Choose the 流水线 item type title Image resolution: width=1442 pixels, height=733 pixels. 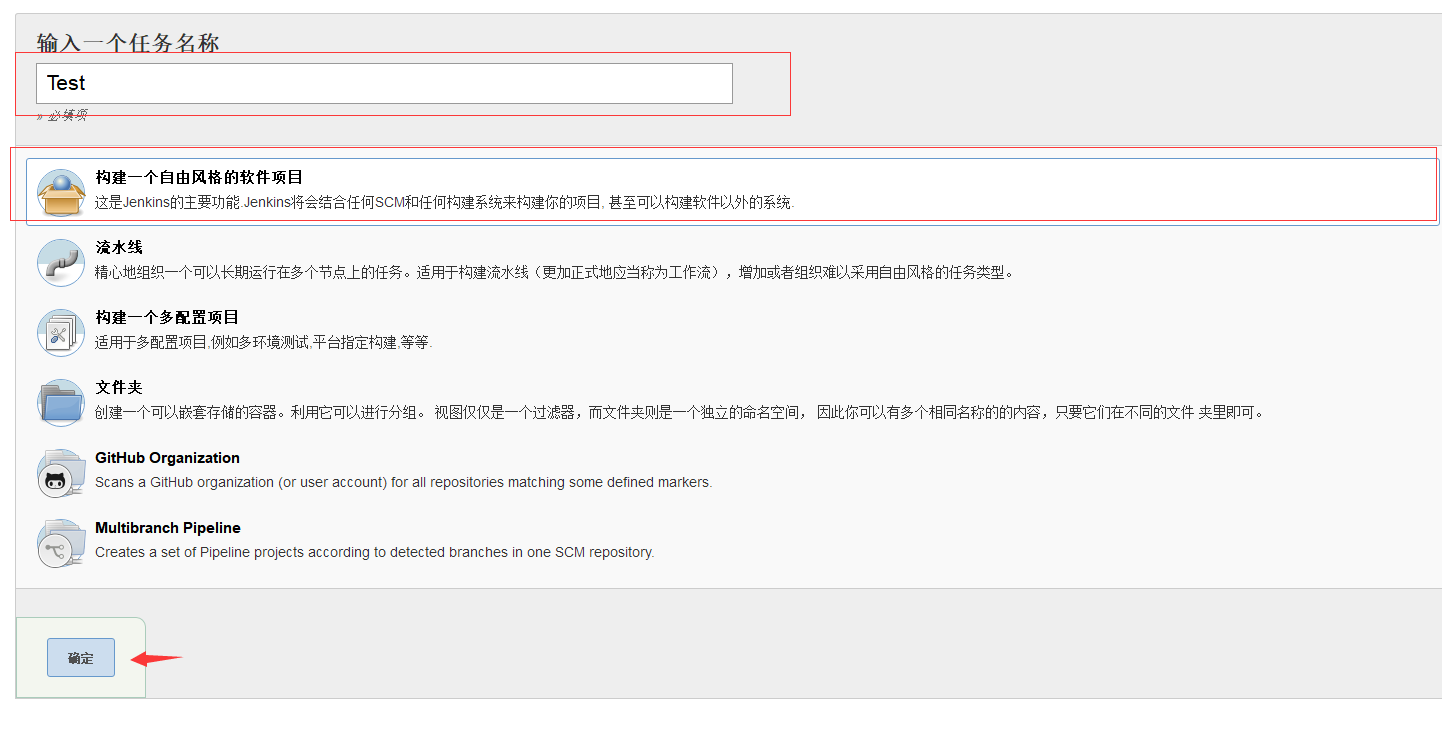coord(119,247)
